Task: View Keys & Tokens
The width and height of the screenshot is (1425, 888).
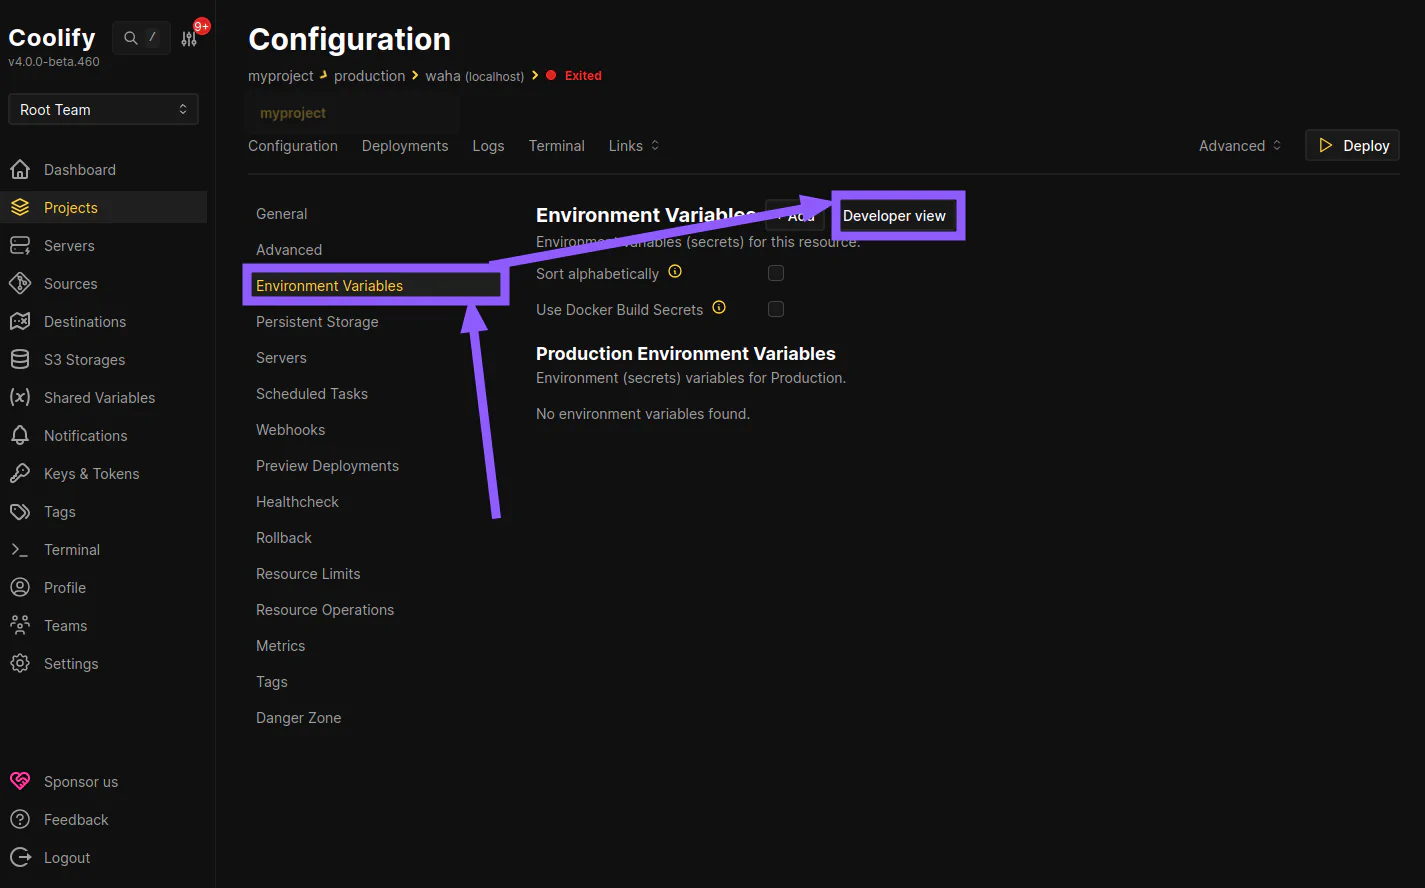Action: (x=89, y=473)
